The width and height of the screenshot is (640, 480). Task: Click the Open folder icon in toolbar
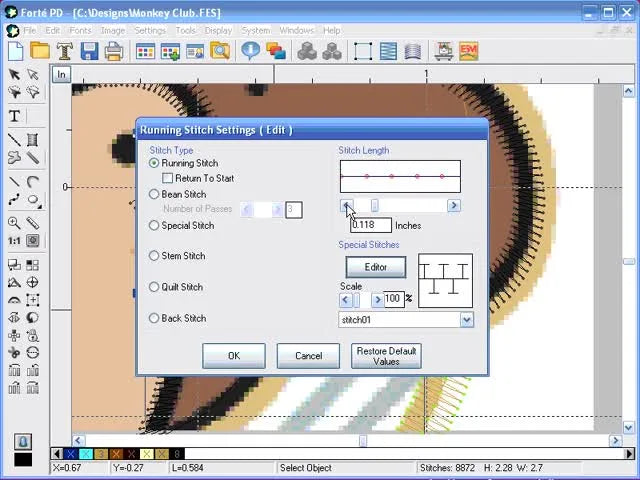40,51
